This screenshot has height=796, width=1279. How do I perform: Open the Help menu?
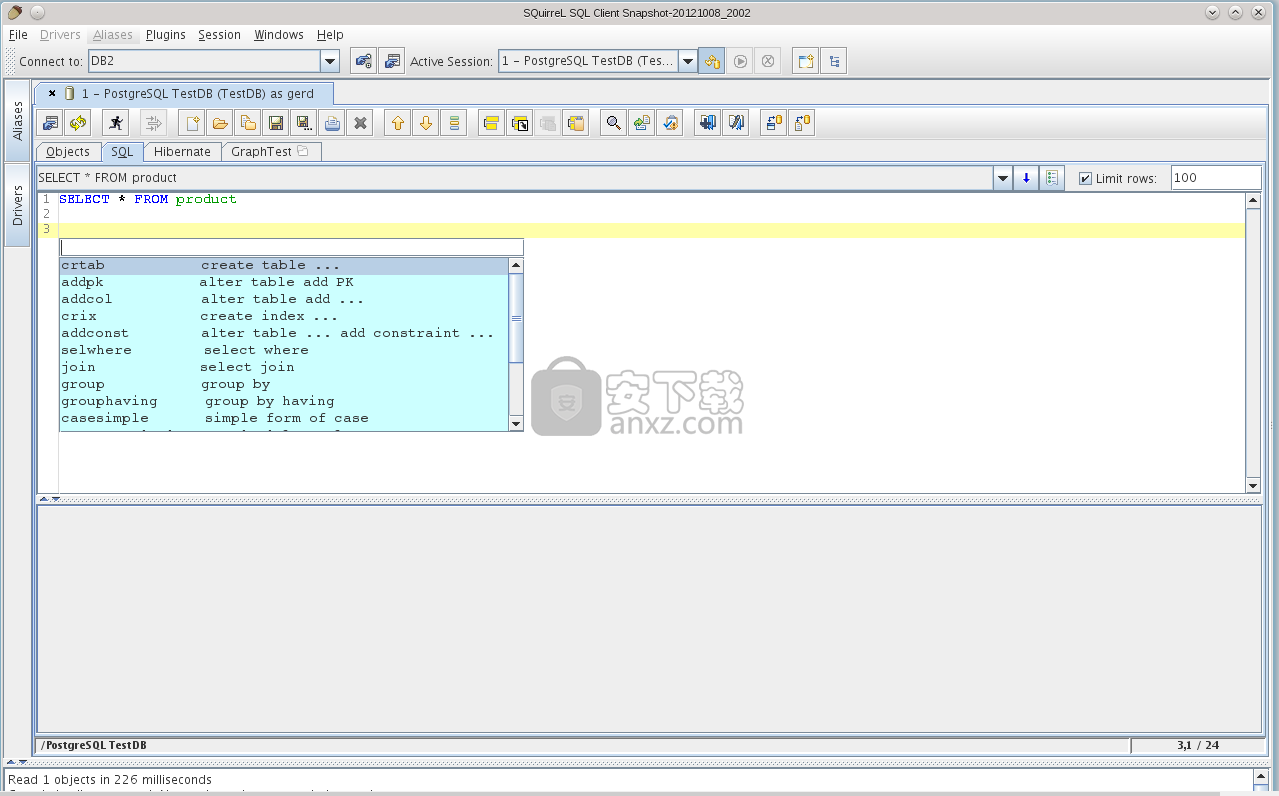(x=330, y=34)
